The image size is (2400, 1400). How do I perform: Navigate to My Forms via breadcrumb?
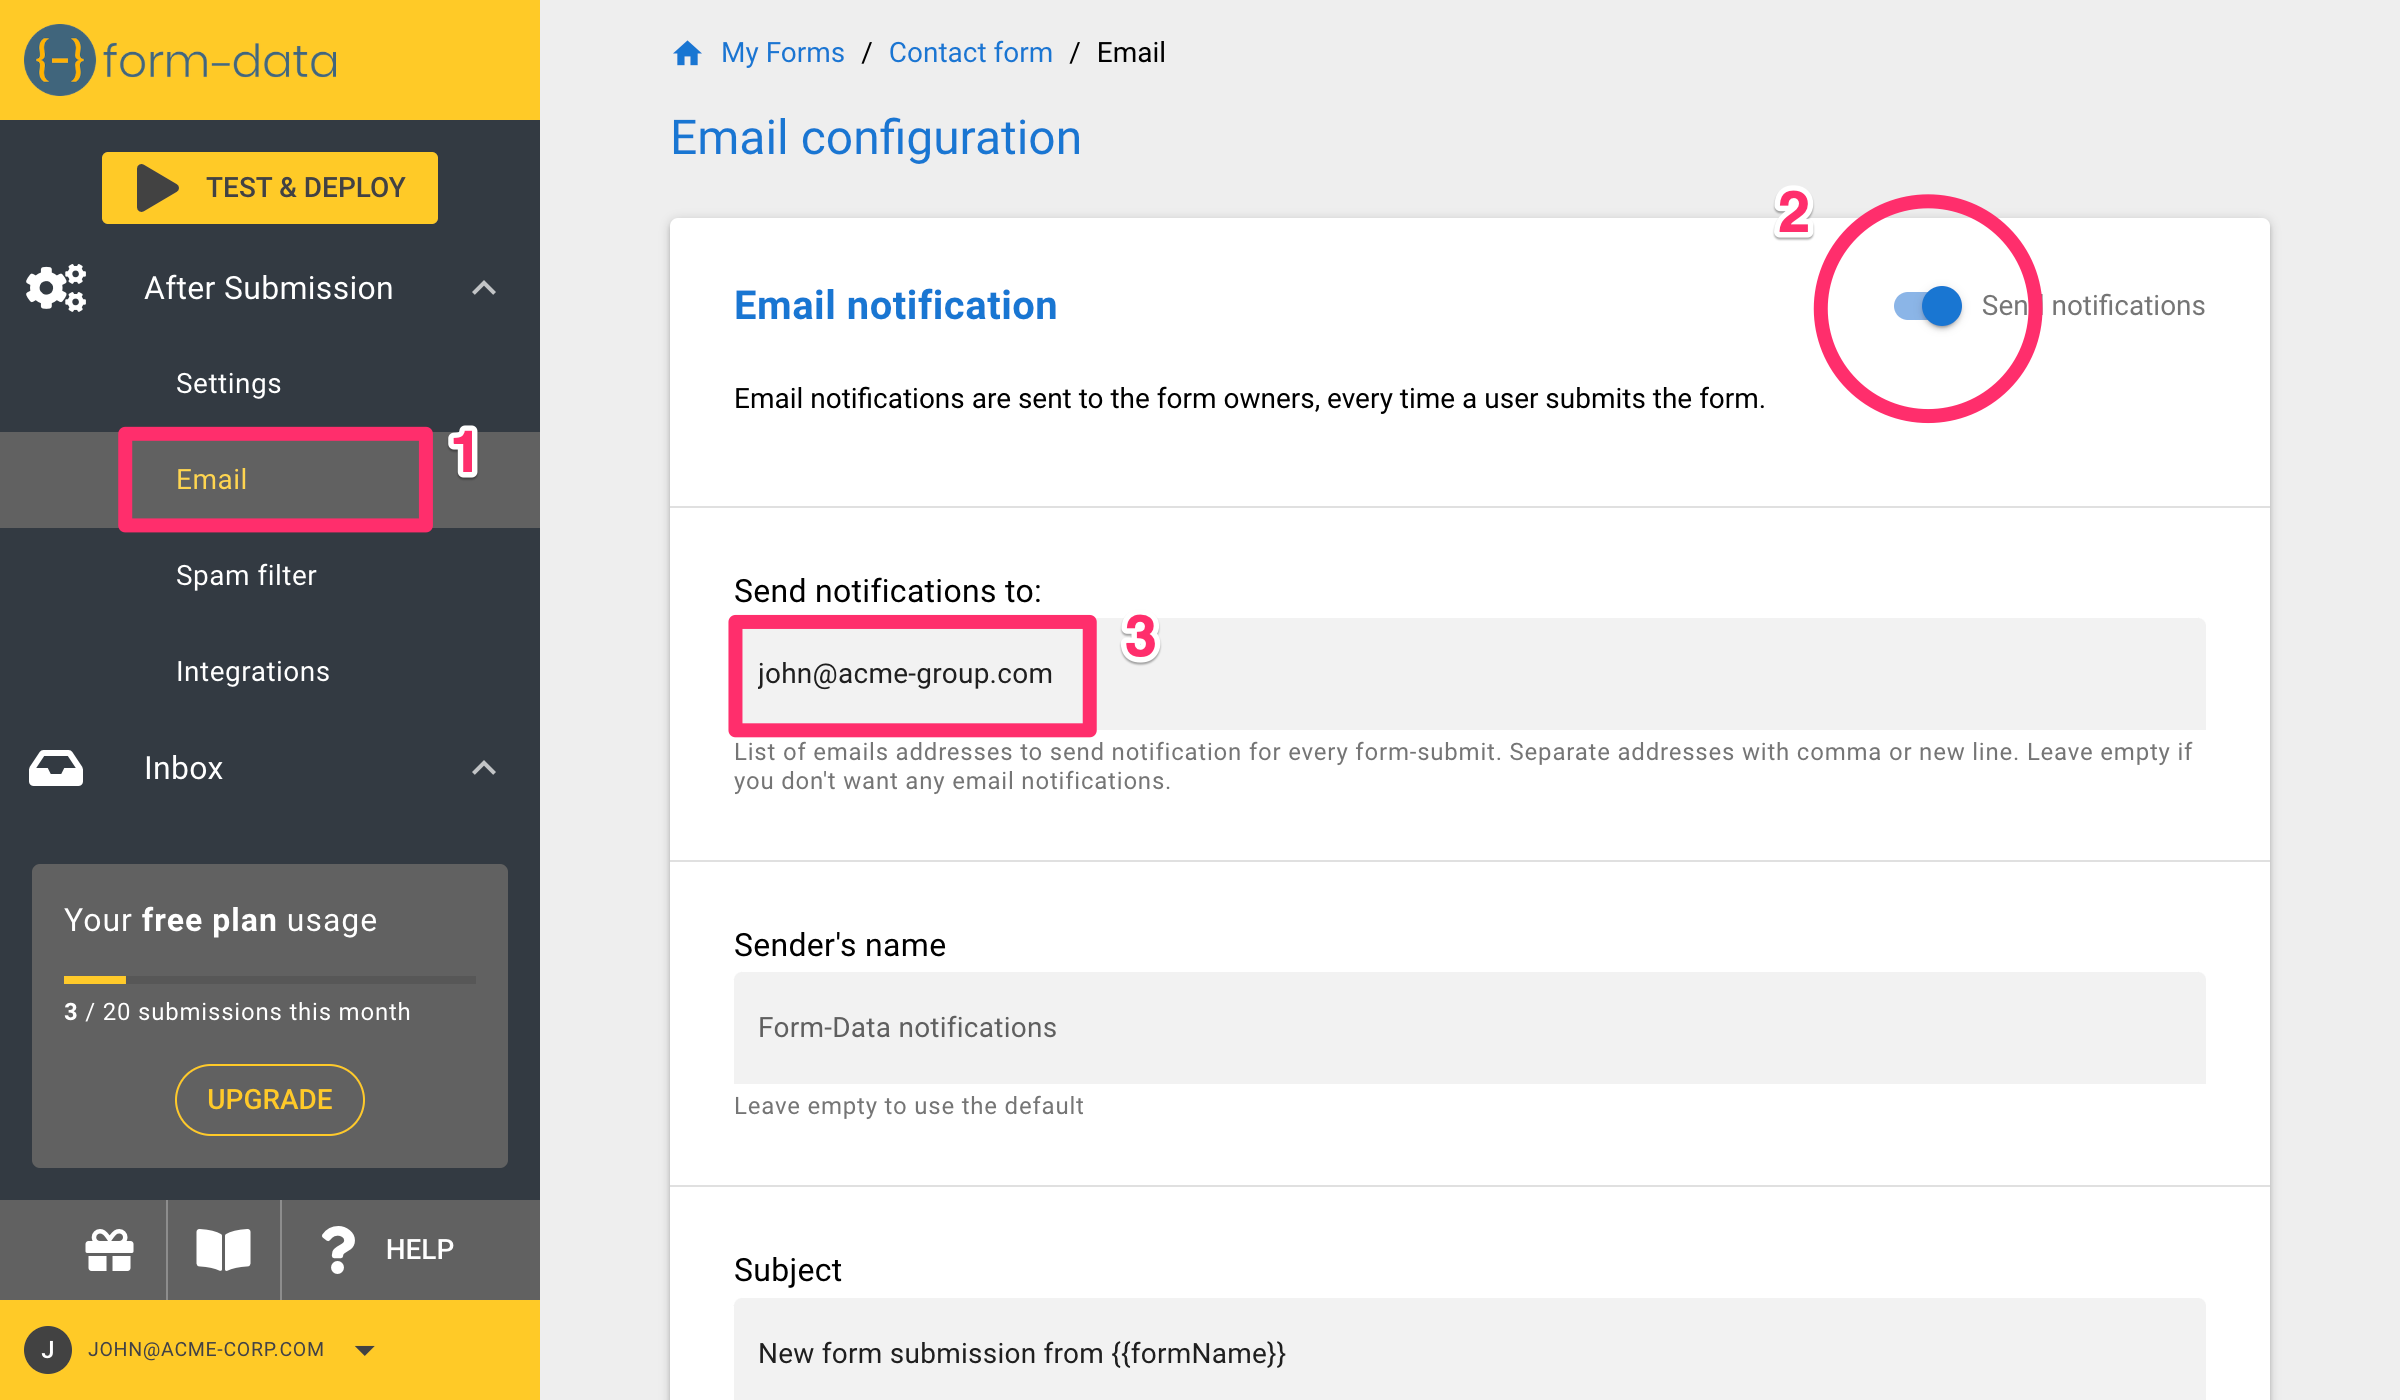click(782, 52)
